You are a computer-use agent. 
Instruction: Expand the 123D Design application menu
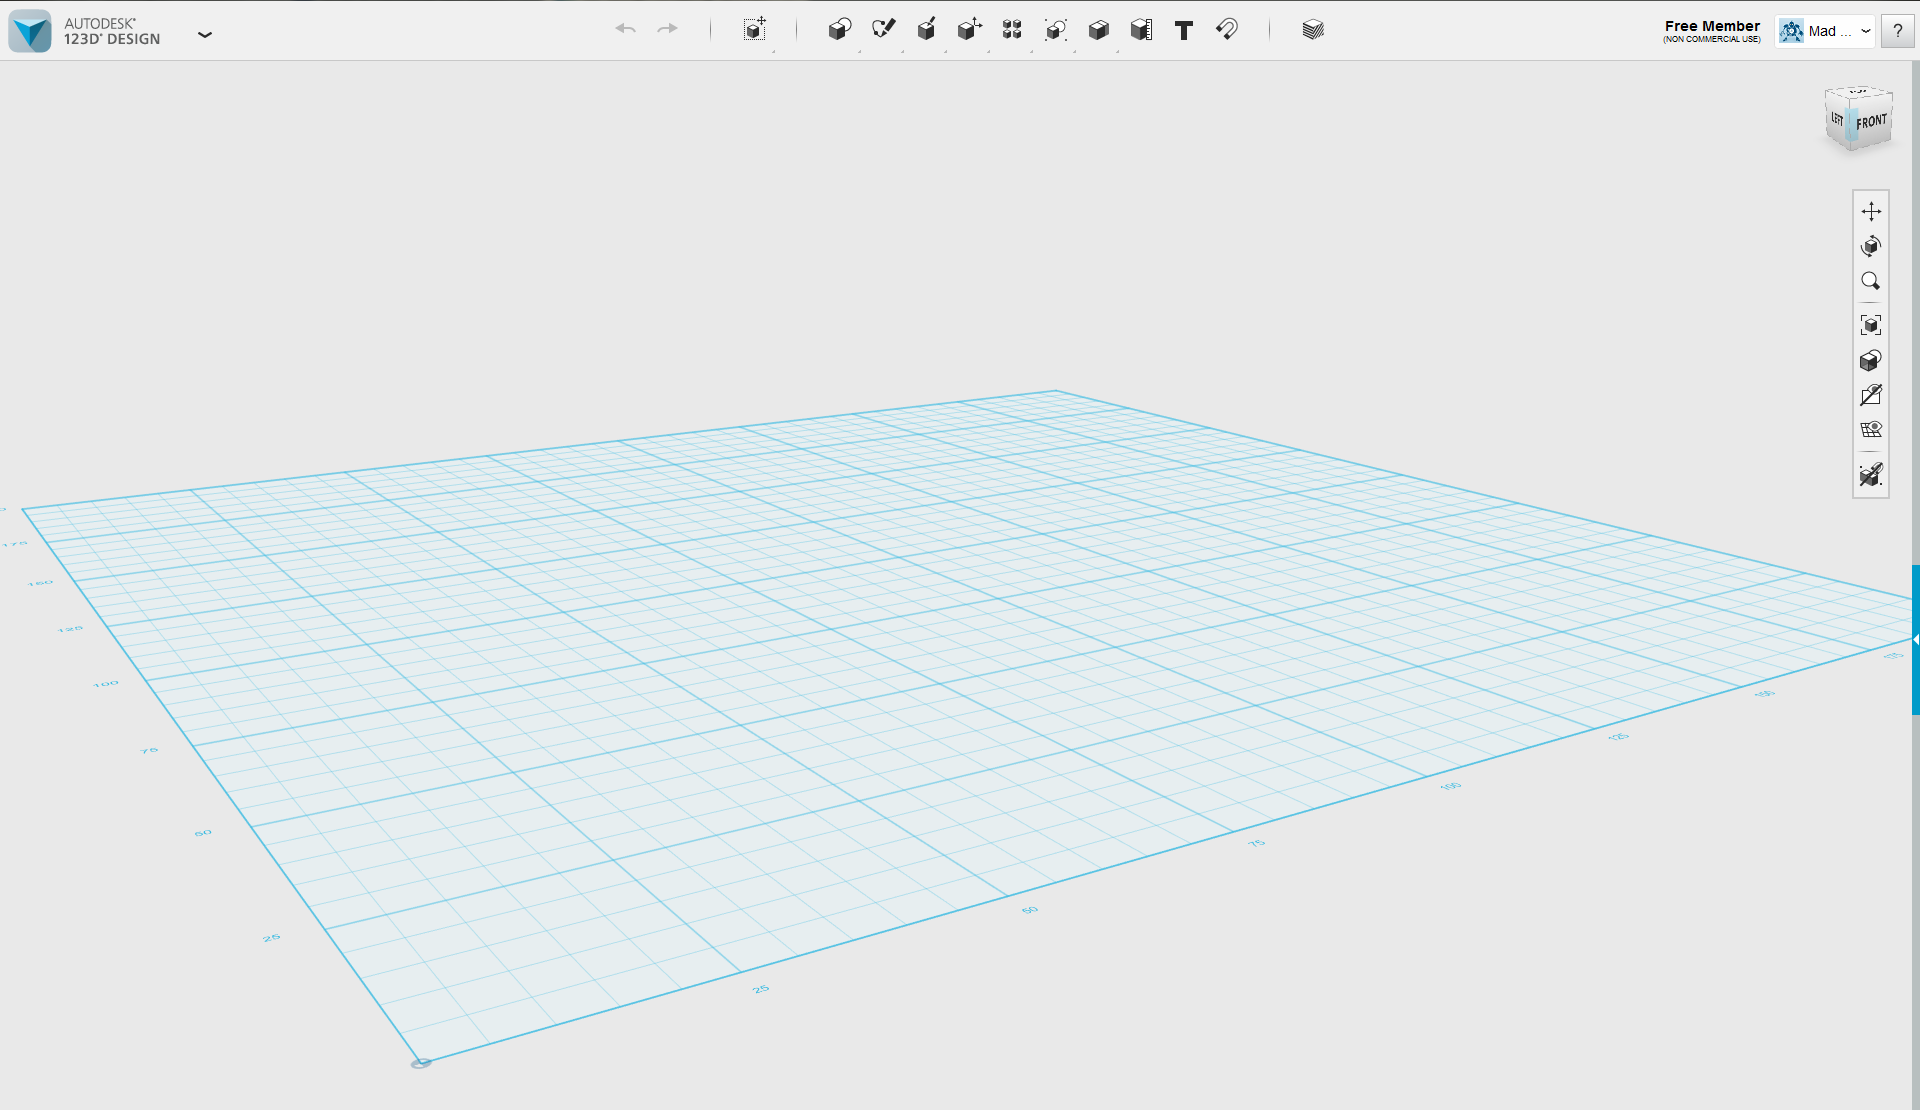pos(205,34)
